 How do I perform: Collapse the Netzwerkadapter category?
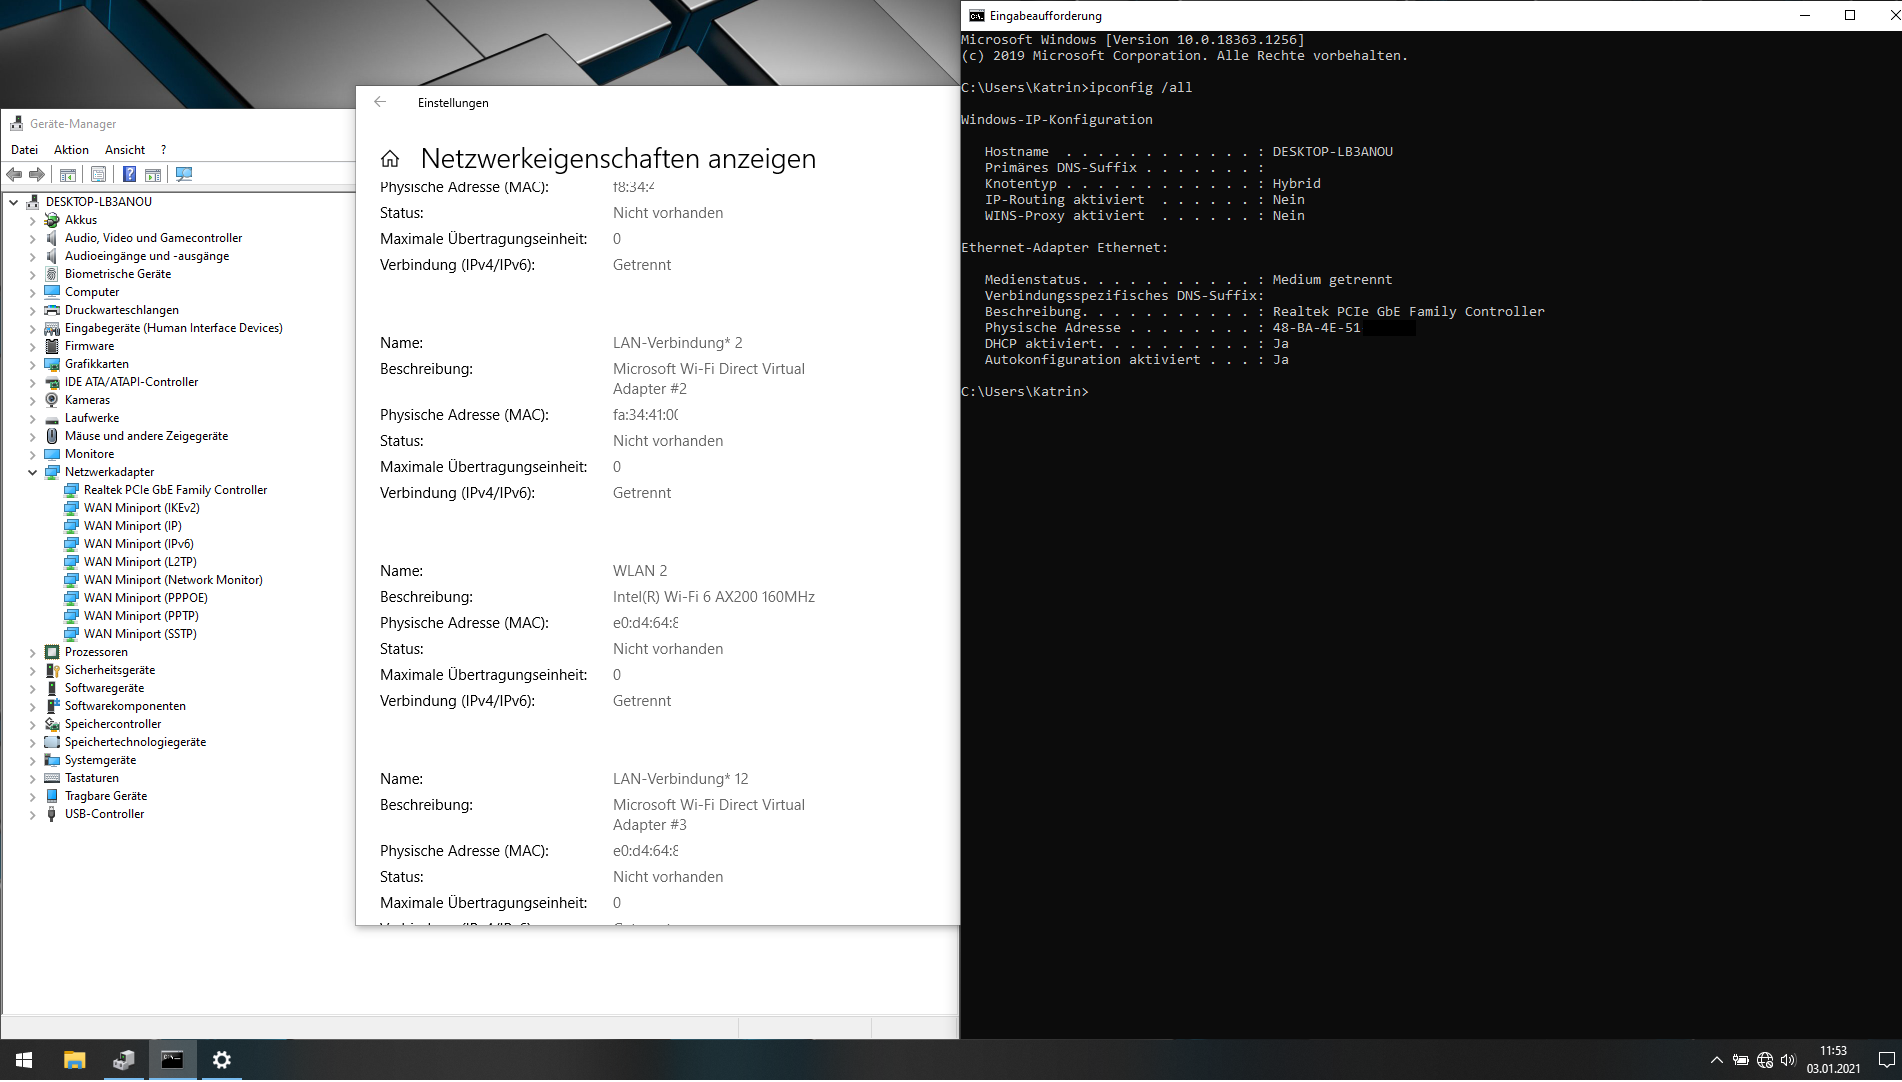point(33,472)
